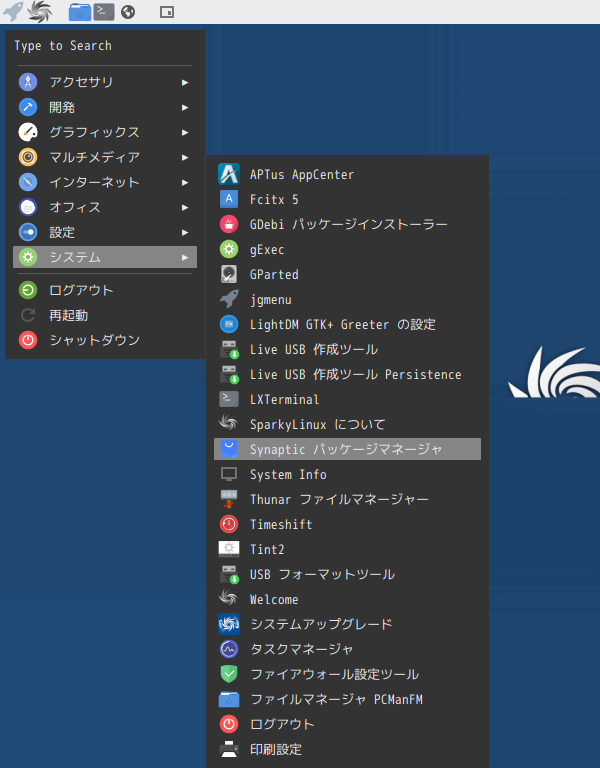Viewport: 600px width, 768px height.
Task: Expand the アクセサリ submenu arrow
Action: pyautogui.click(x=185, y=82)
